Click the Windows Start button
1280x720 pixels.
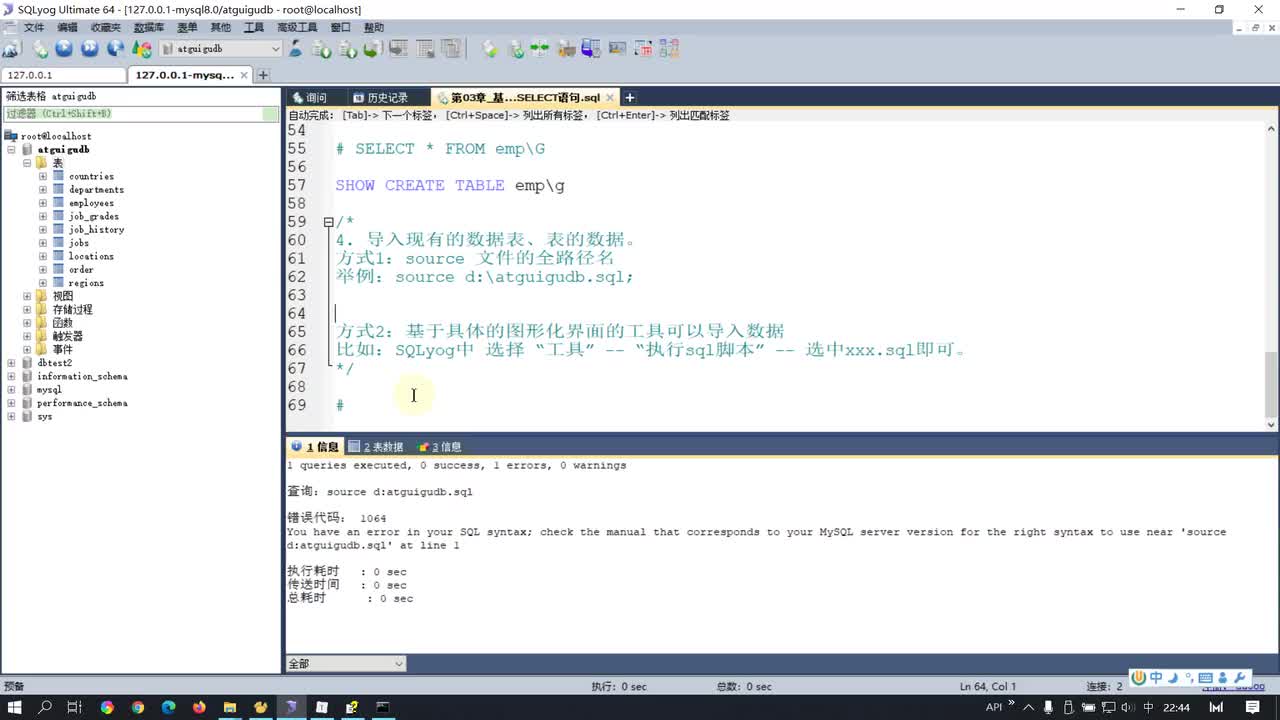[15, 707]
